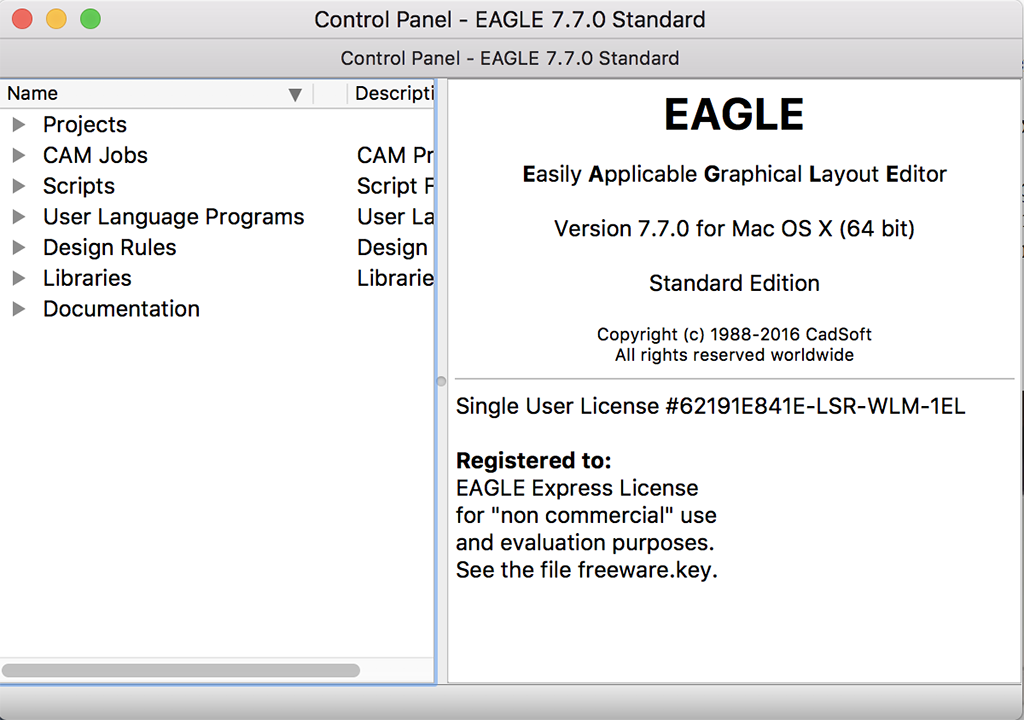Image resolution: width=1024 pixels, height=720 pixels.
Task: Click the 'Standard Edition' text
Action: click(x=734, y=283)
